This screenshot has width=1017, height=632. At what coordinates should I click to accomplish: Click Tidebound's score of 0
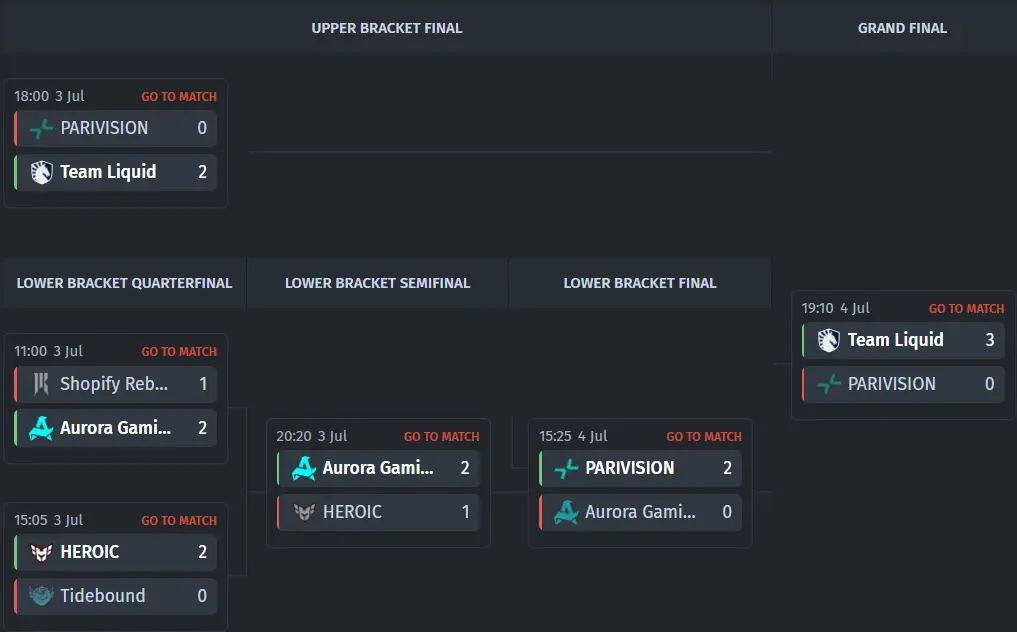pyautogui.click(x=202, y=596)
